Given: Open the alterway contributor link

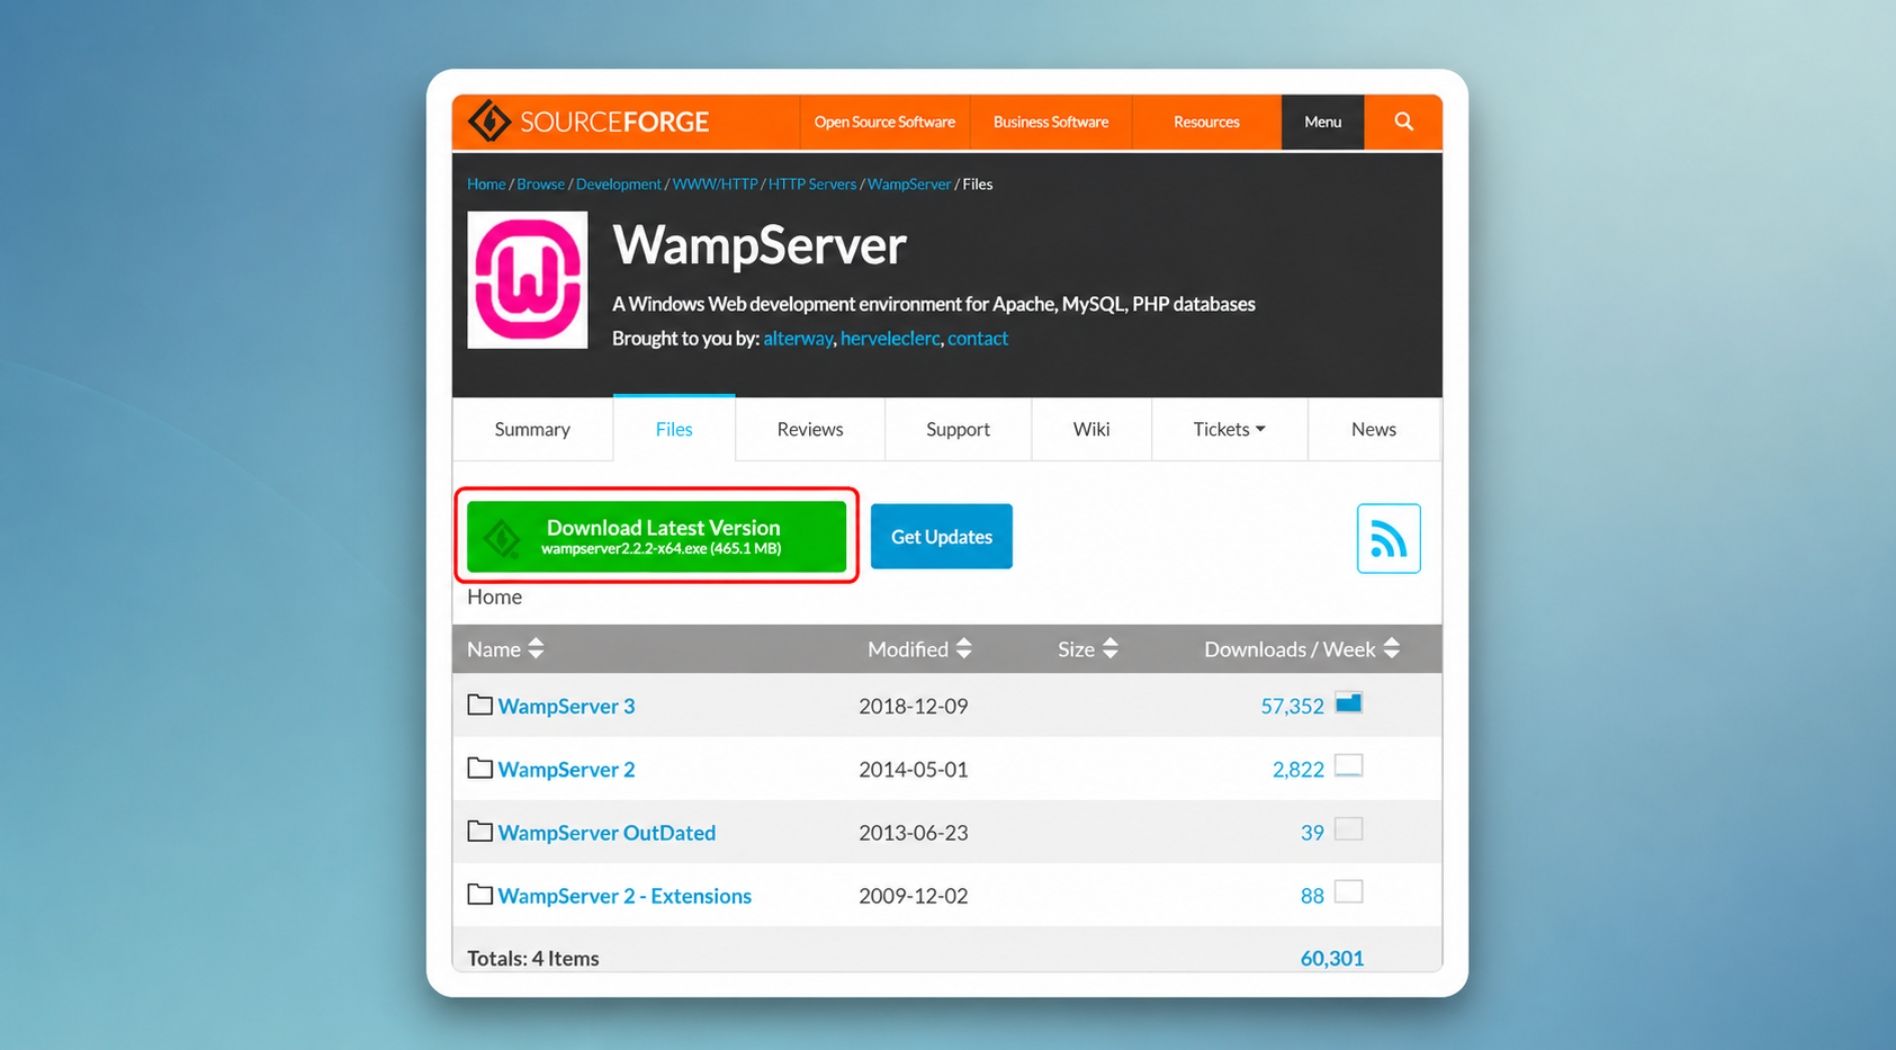Looking at the screenshot, I should point(798,338).
